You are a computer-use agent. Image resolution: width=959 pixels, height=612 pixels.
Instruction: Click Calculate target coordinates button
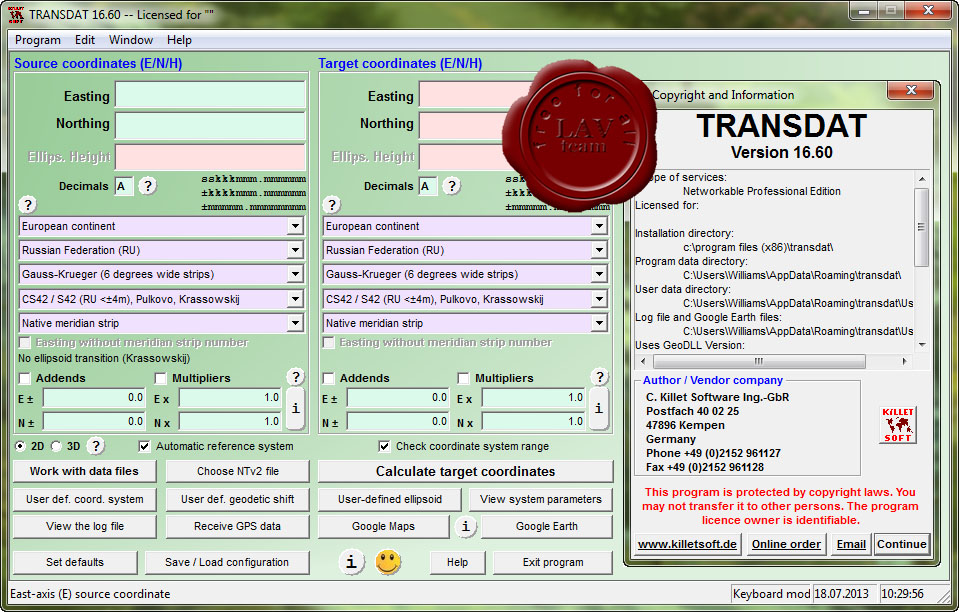[465, 471]
